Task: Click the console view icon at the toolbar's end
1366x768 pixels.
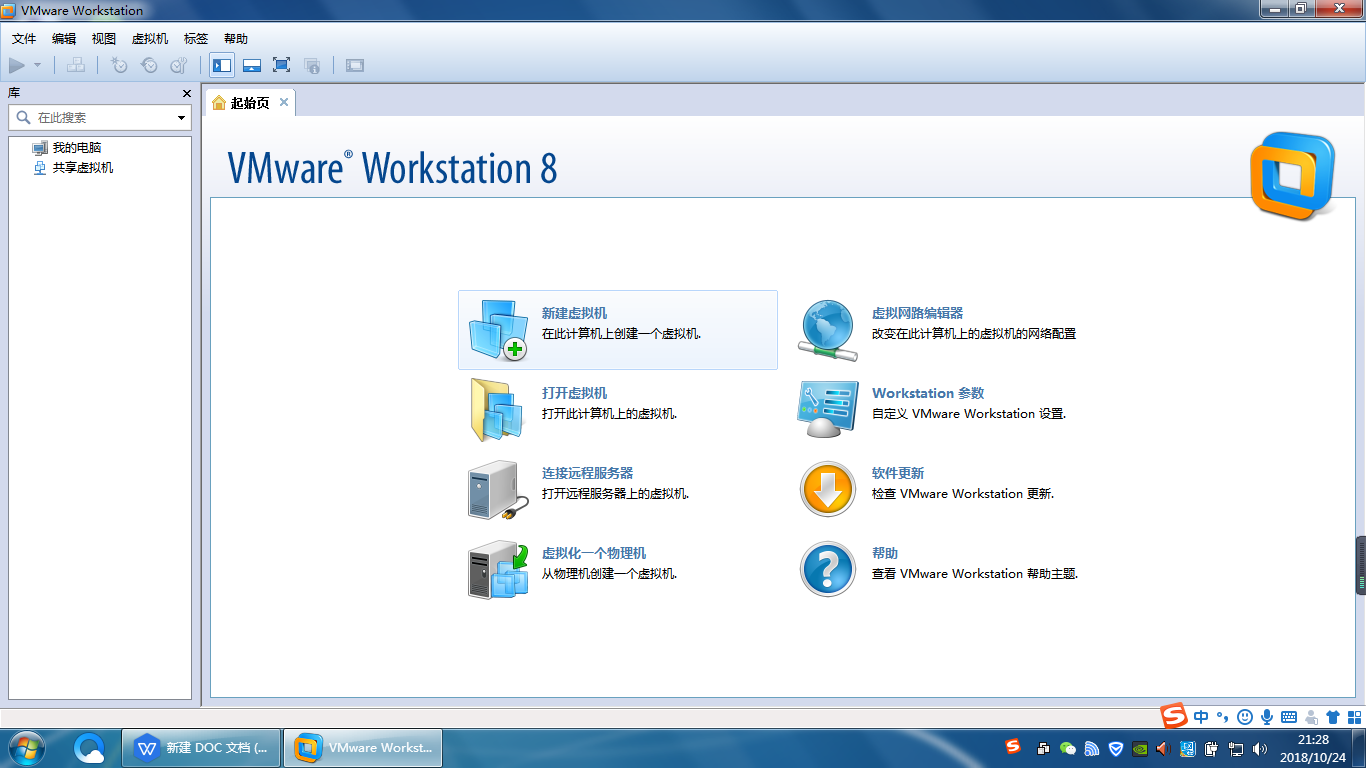Action: click(x=355, y=65)
